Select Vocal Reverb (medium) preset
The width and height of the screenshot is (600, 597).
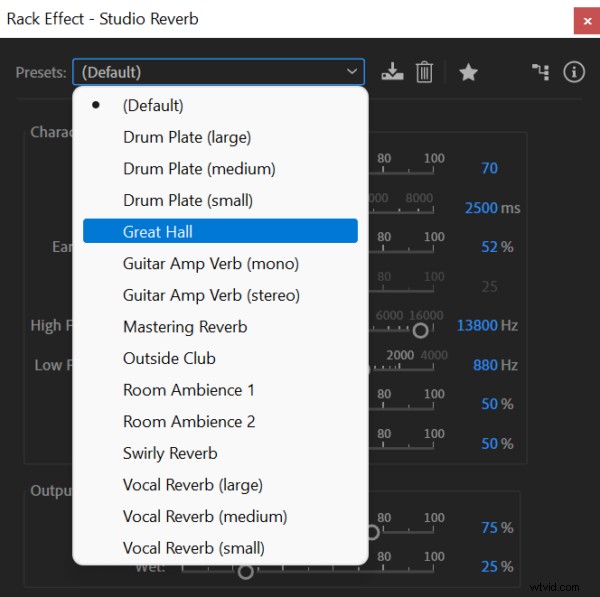[x=220, y=517]
